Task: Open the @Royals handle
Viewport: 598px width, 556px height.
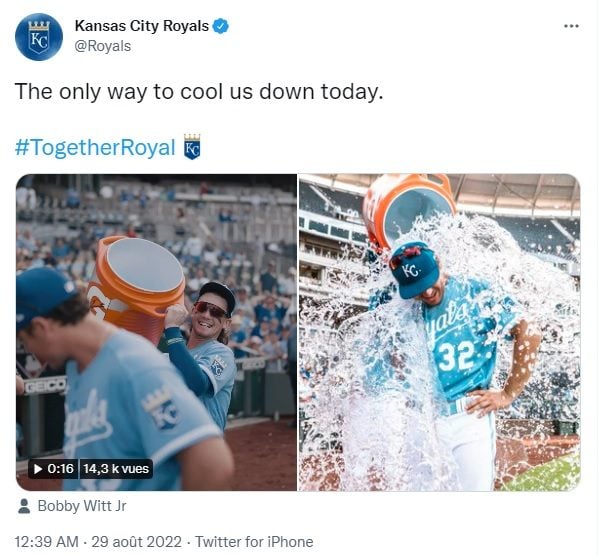Action: [103, 46]
